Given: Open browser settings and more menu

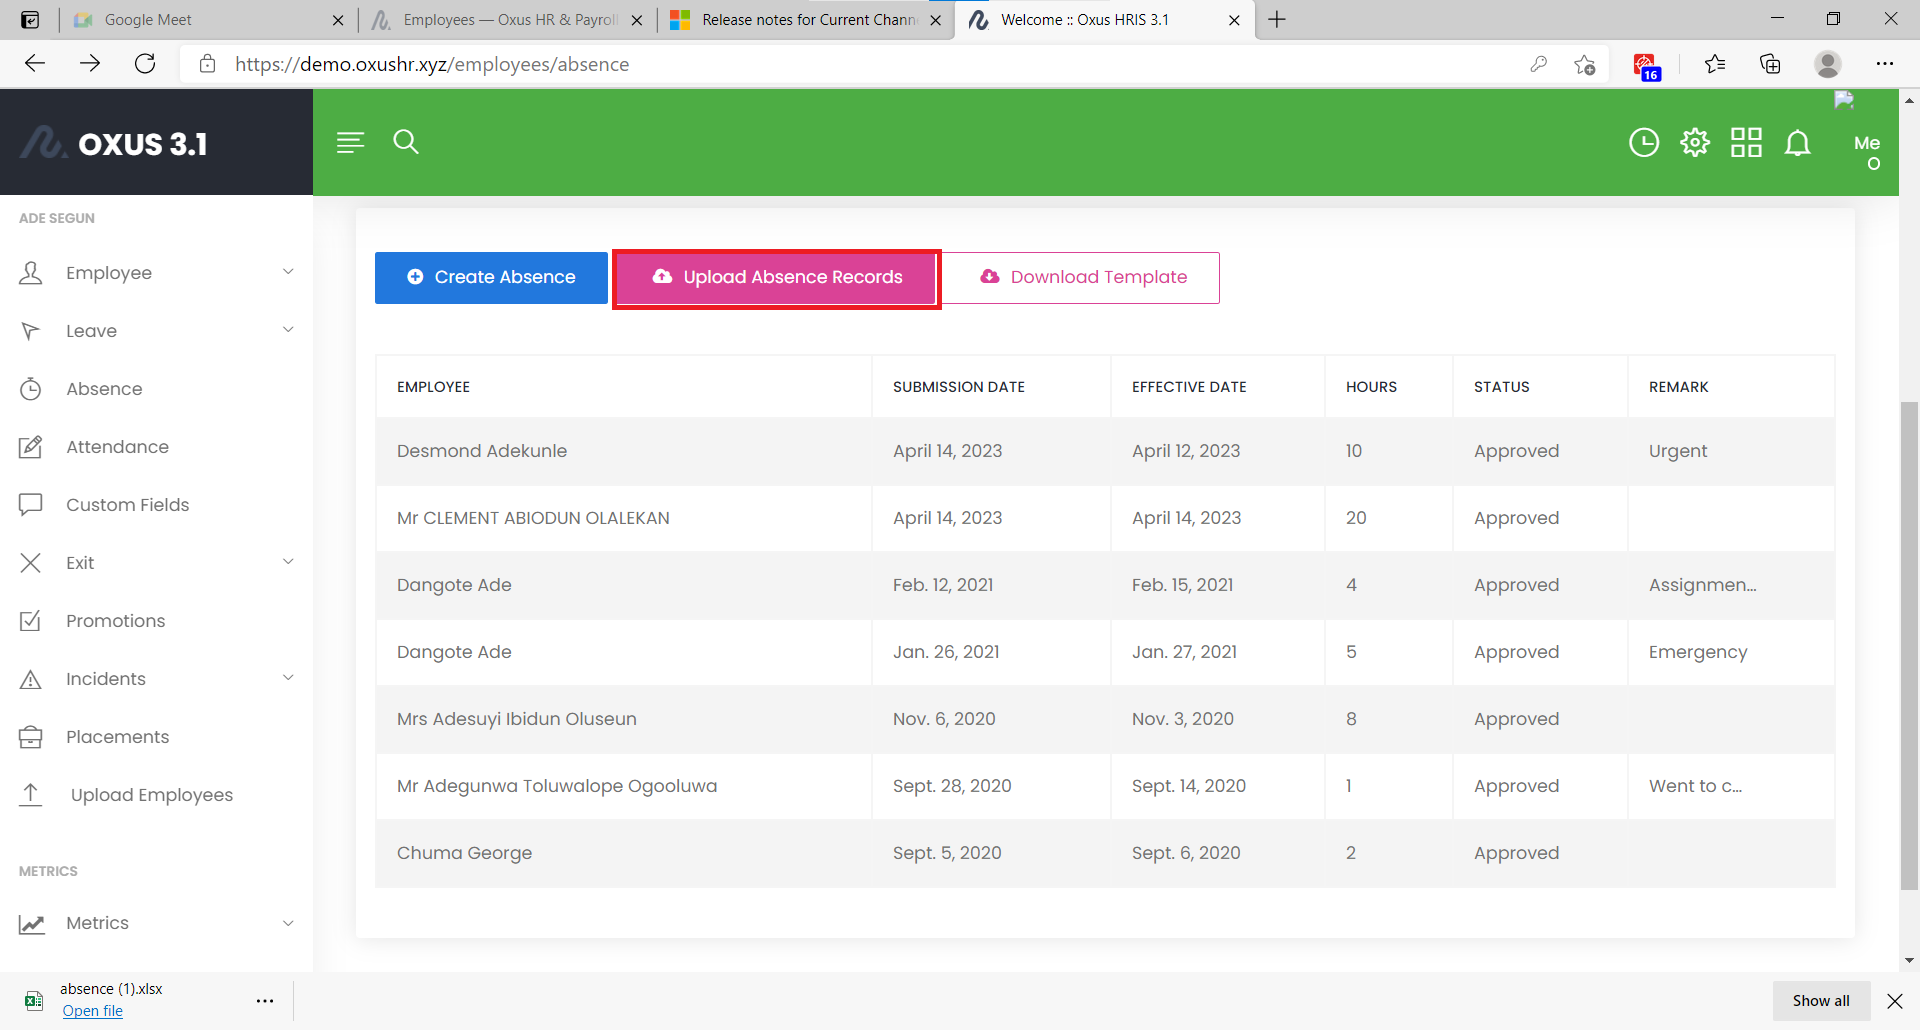Looking at the screenshot, I should [1885, 64].
